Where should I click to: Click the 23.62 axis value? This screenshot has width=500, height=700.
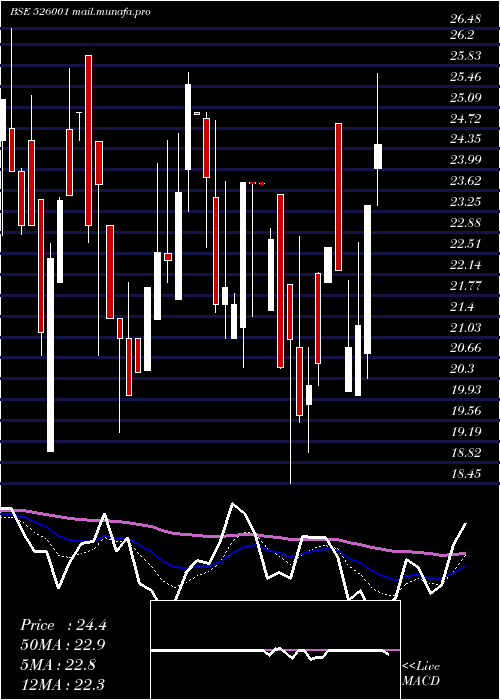466,181
